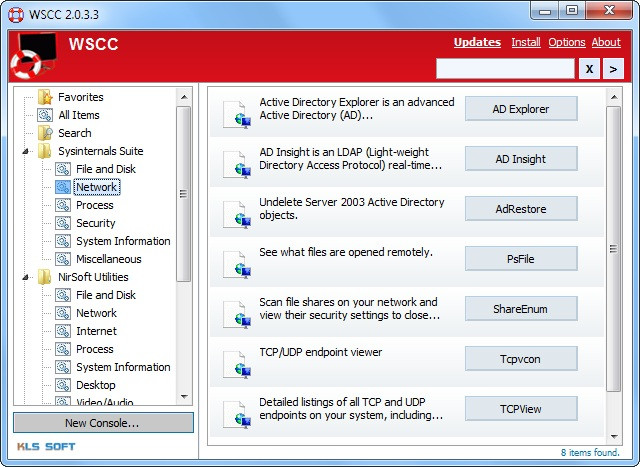Open the Updates link
Image resolution: width=640 pixels, height=467 pixels.
coord(477,42)
